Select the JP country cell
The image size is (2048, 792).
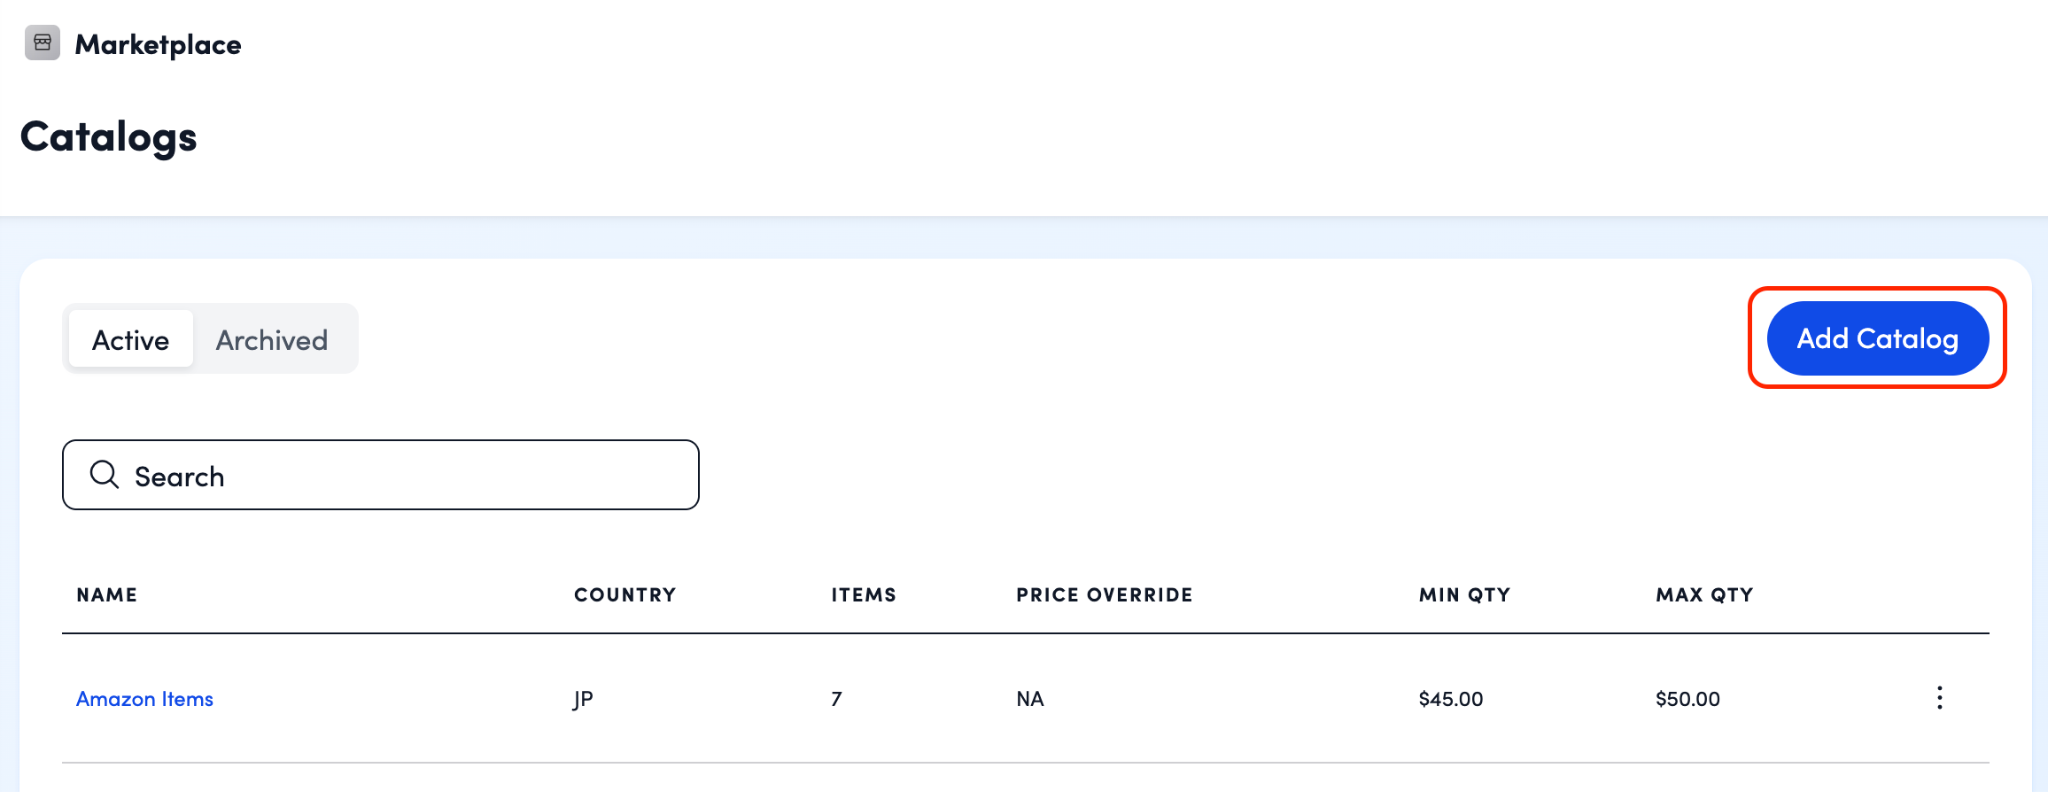pos(583,699)
